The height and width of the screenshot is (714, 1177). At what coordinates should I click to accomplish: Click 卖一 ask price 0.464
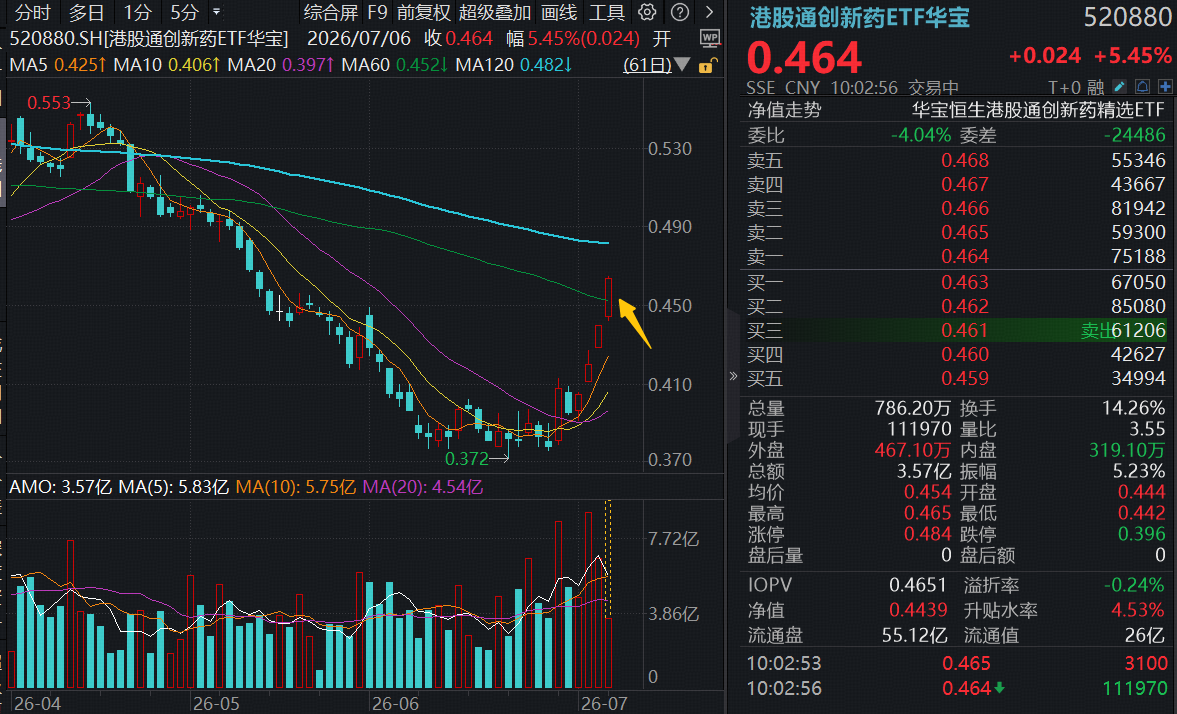(x=965, y=257)
